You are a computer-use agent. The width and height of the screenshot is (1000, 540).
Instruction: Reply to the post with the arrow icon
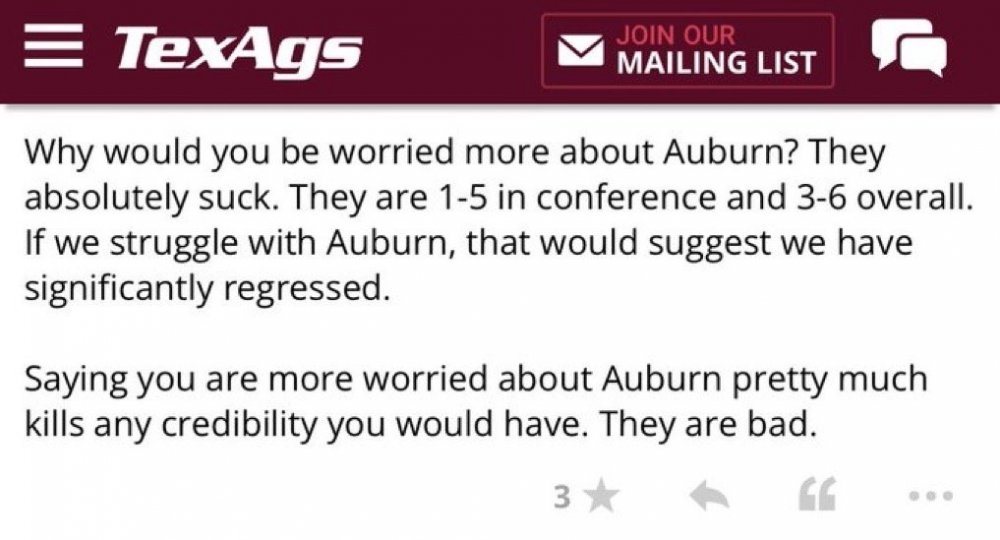tap(711, 497)
